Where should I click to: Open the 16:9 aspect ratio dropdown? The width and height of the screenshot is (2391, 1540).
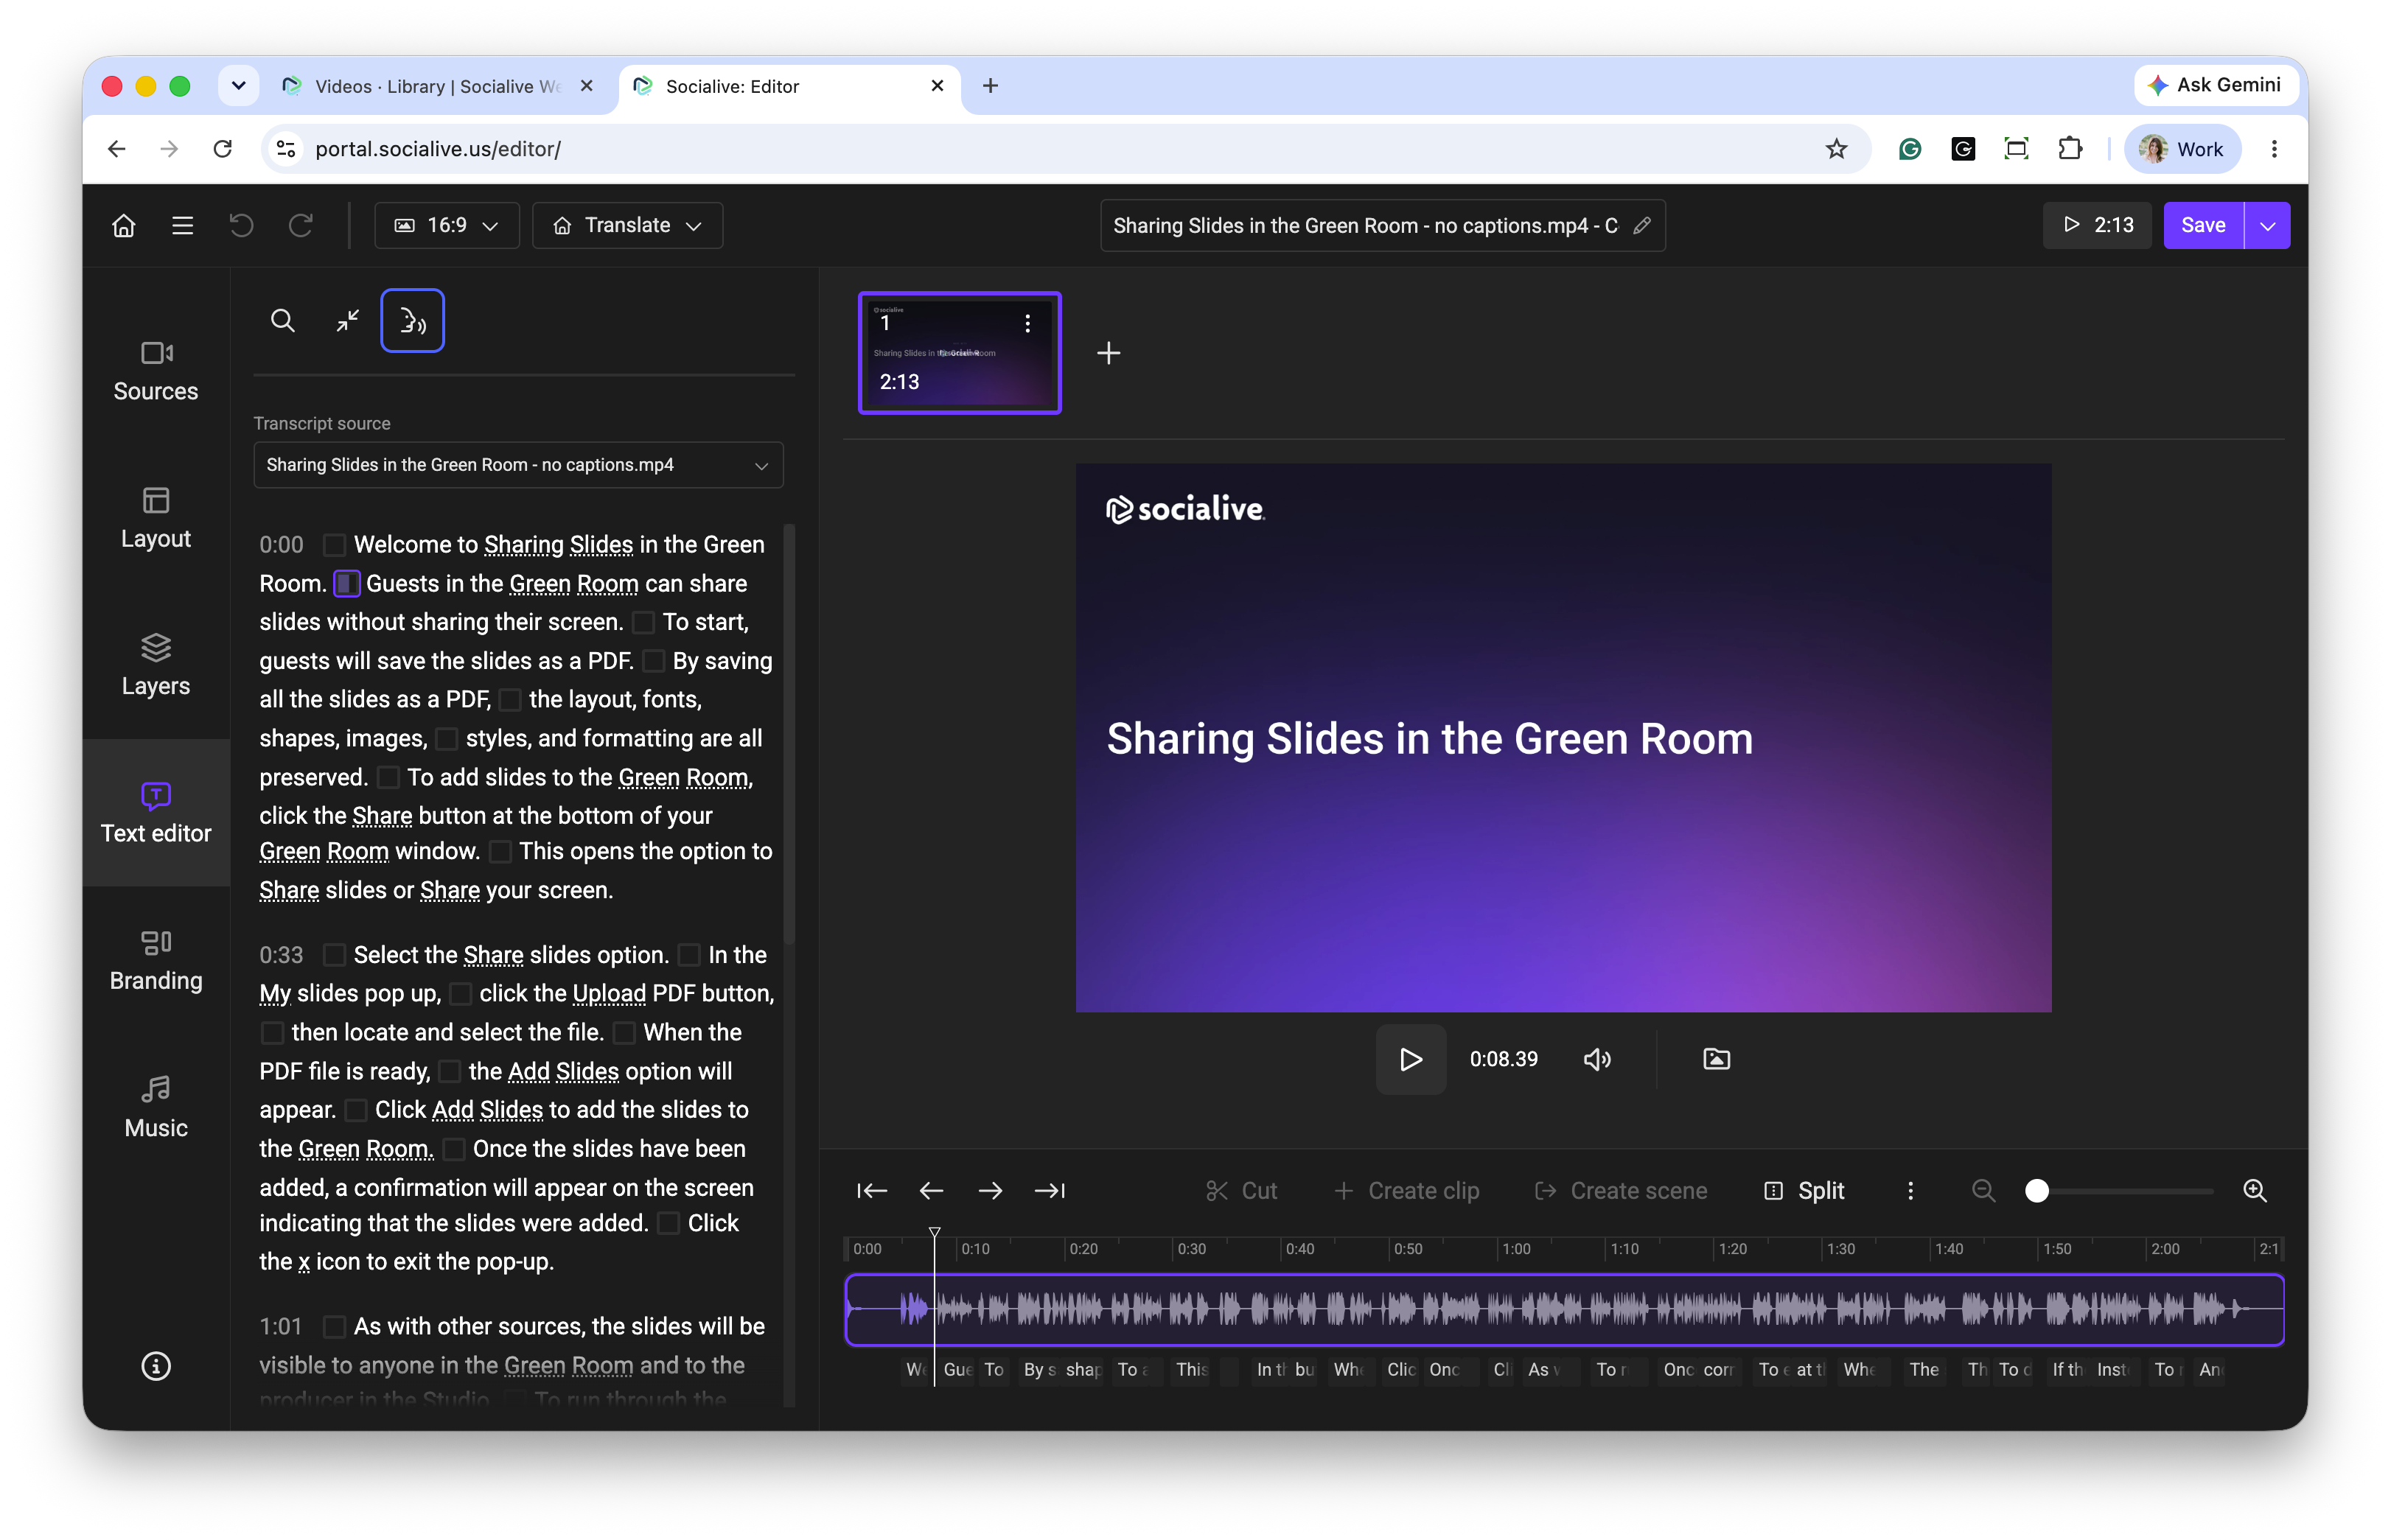coord(446,226)
